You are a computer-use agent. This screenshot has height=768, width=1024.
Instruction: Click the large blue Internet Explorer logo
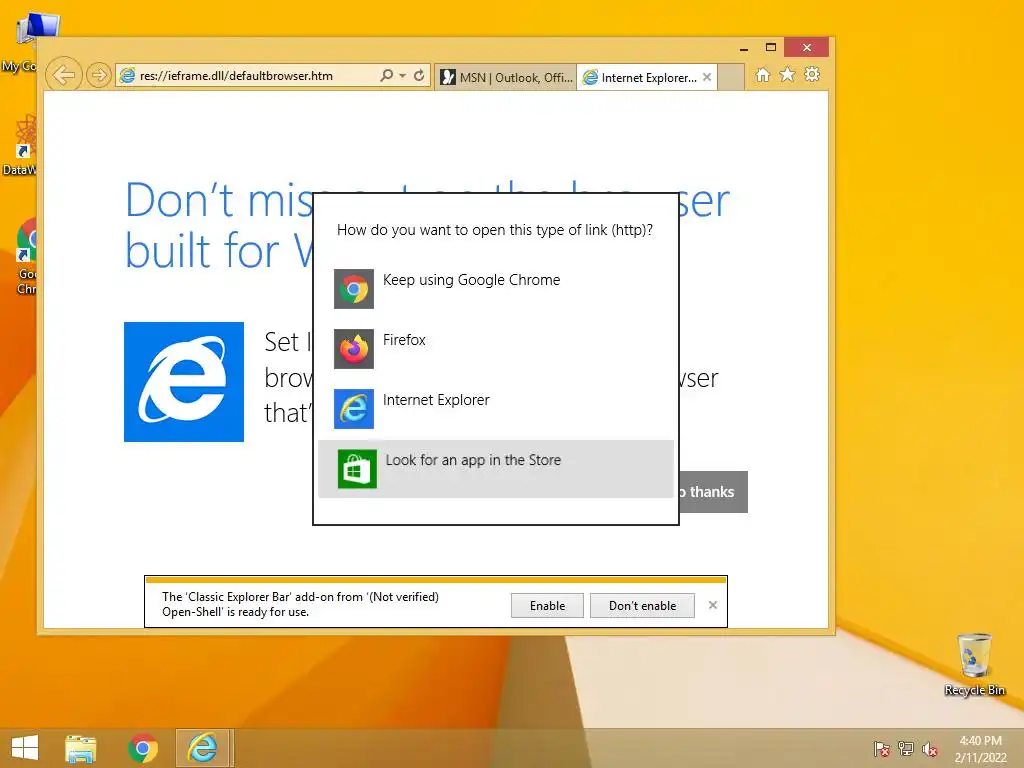(x=184, y=382)
